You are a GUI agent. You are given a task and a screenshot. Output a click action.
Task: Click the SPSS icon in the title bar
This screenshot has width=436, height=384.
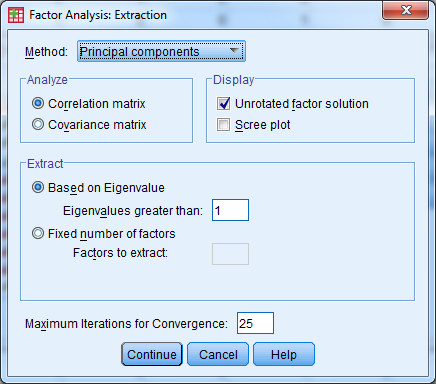pyautogui.click(x=16, y=15)
